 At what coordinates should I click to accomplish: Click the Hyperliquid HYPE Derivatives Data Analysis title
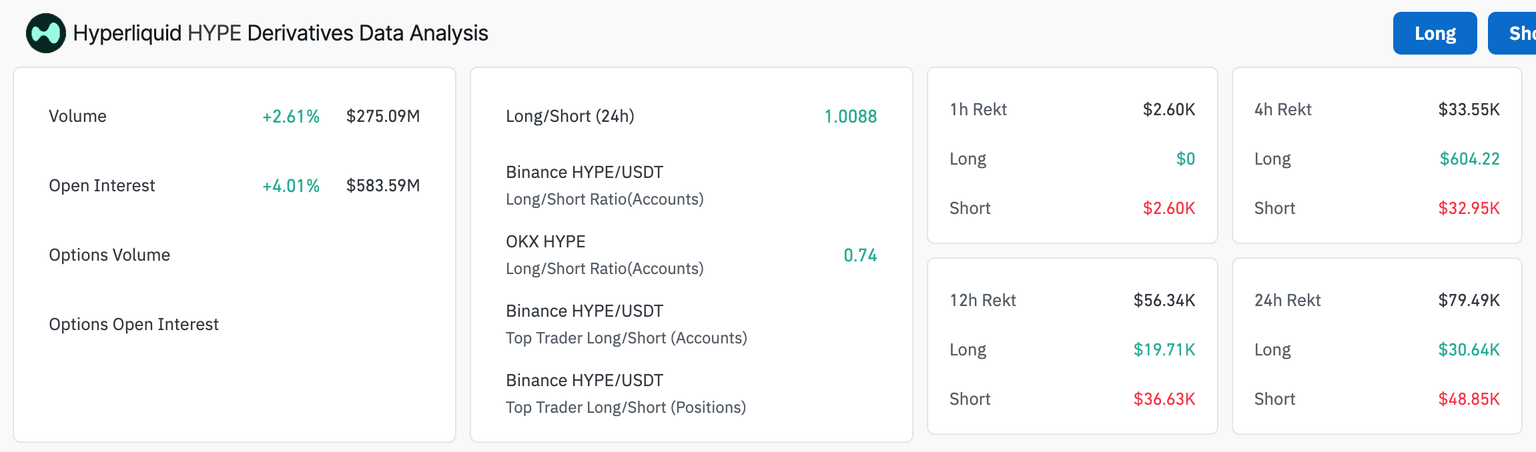[281, 33]
